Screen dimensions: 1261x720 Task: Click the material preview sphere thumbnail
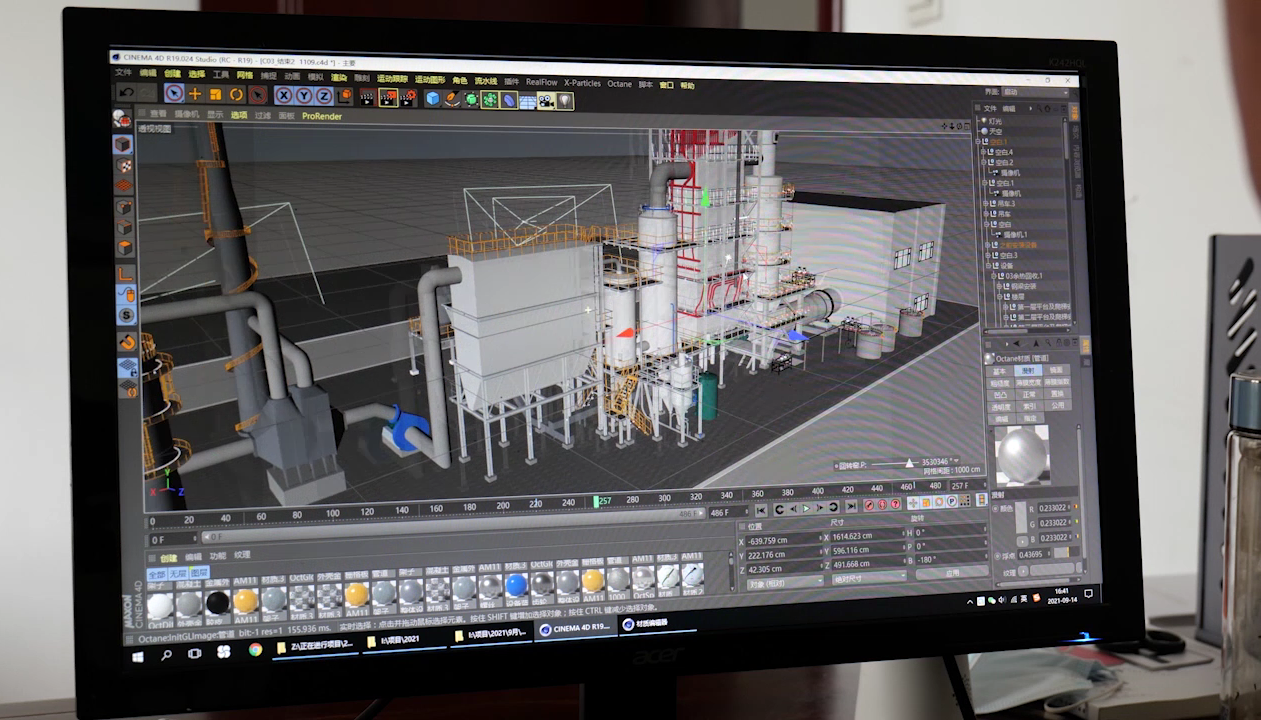point(1023,454)
